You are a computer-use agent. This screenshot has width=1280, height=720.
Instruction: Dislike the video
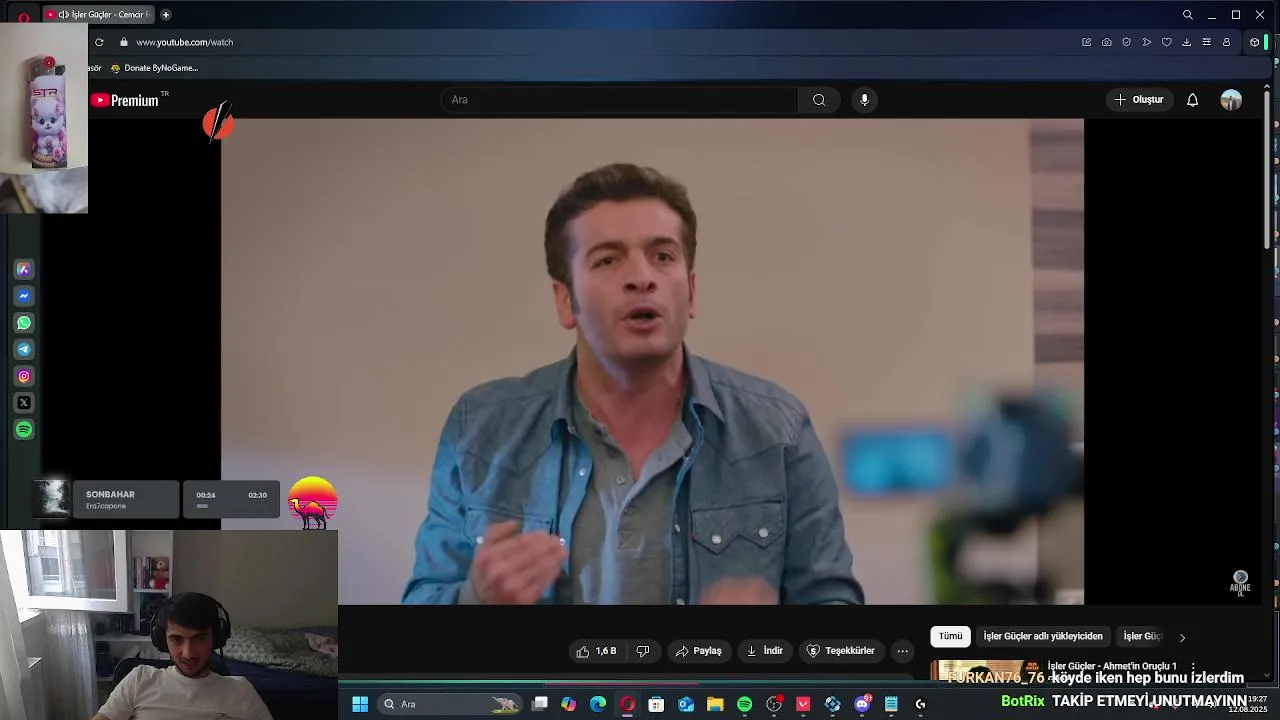coord(643,651)
